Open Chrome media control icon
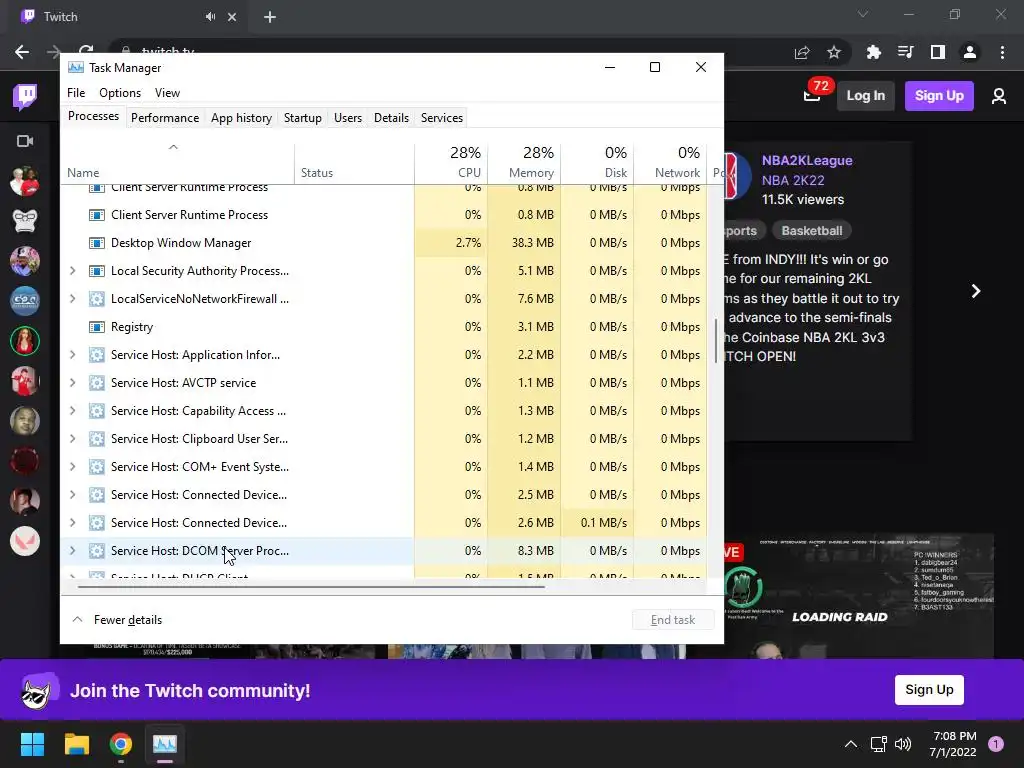 (x=905, y=52)
